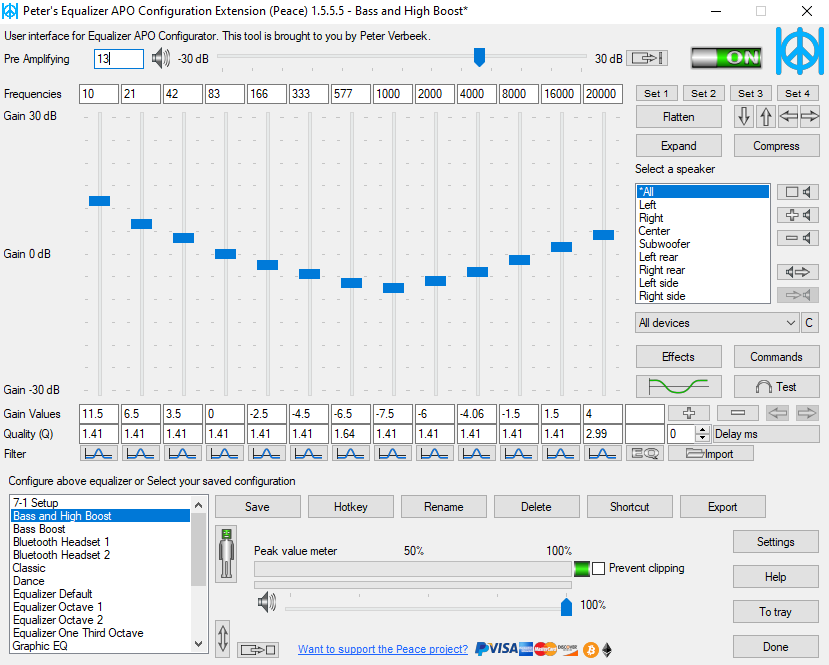Load the Set 3 preset
The height and width of the screenshot is (665, 829).
point(751,94)
